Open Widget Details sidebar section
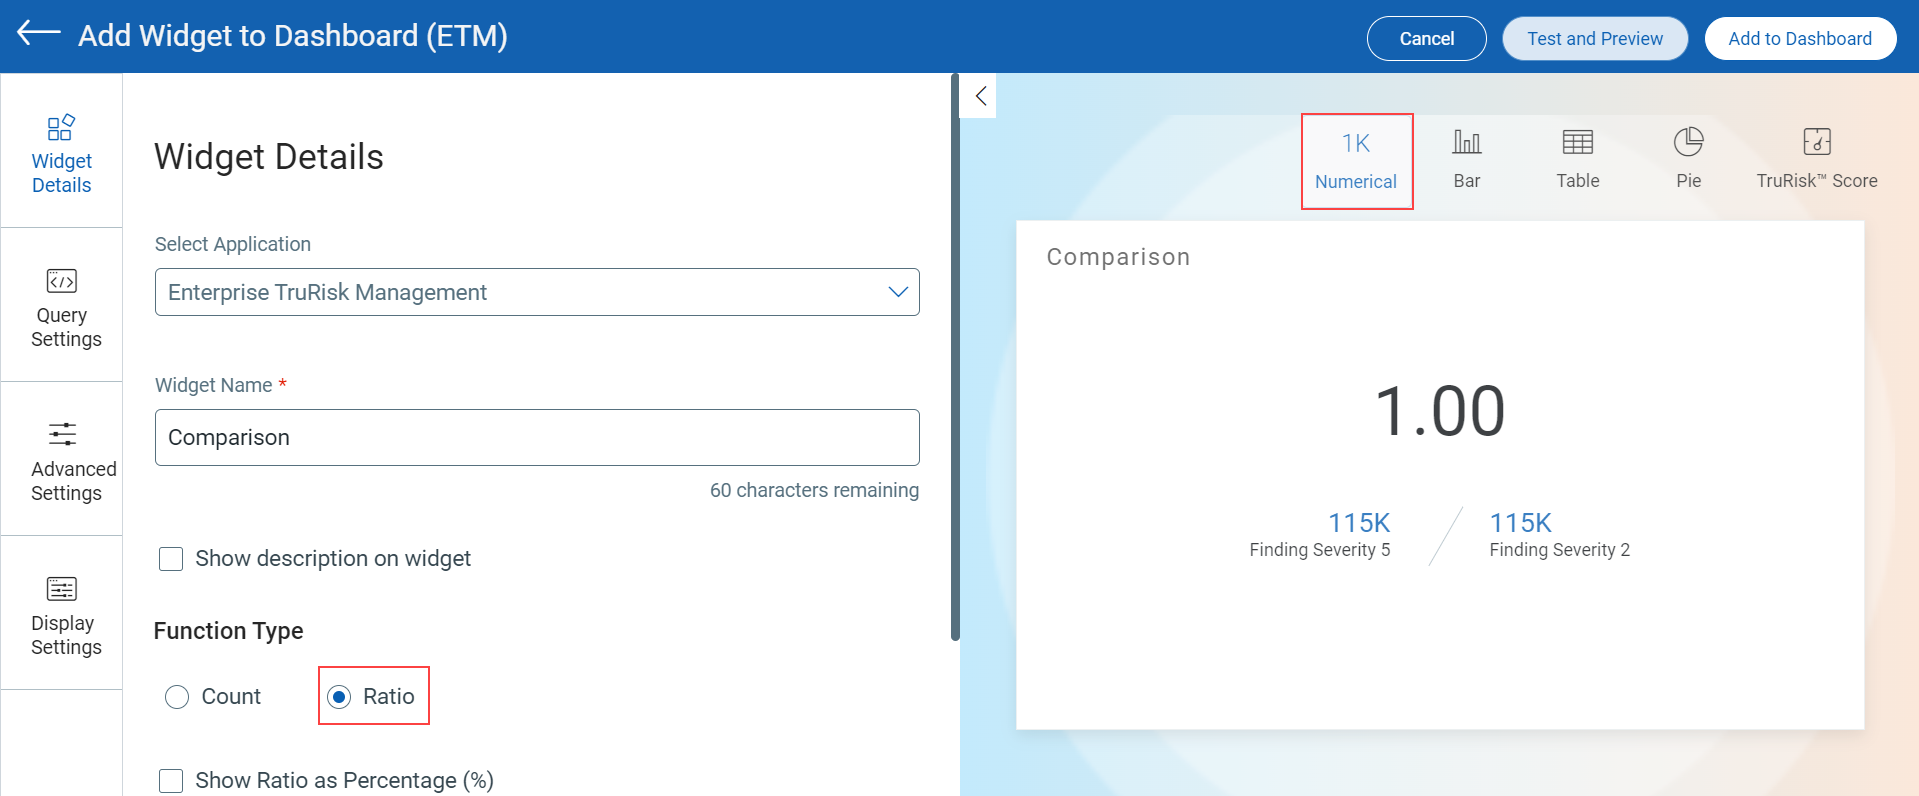The height and width of the screenshot is (796, 1919). tap(61, 151)
